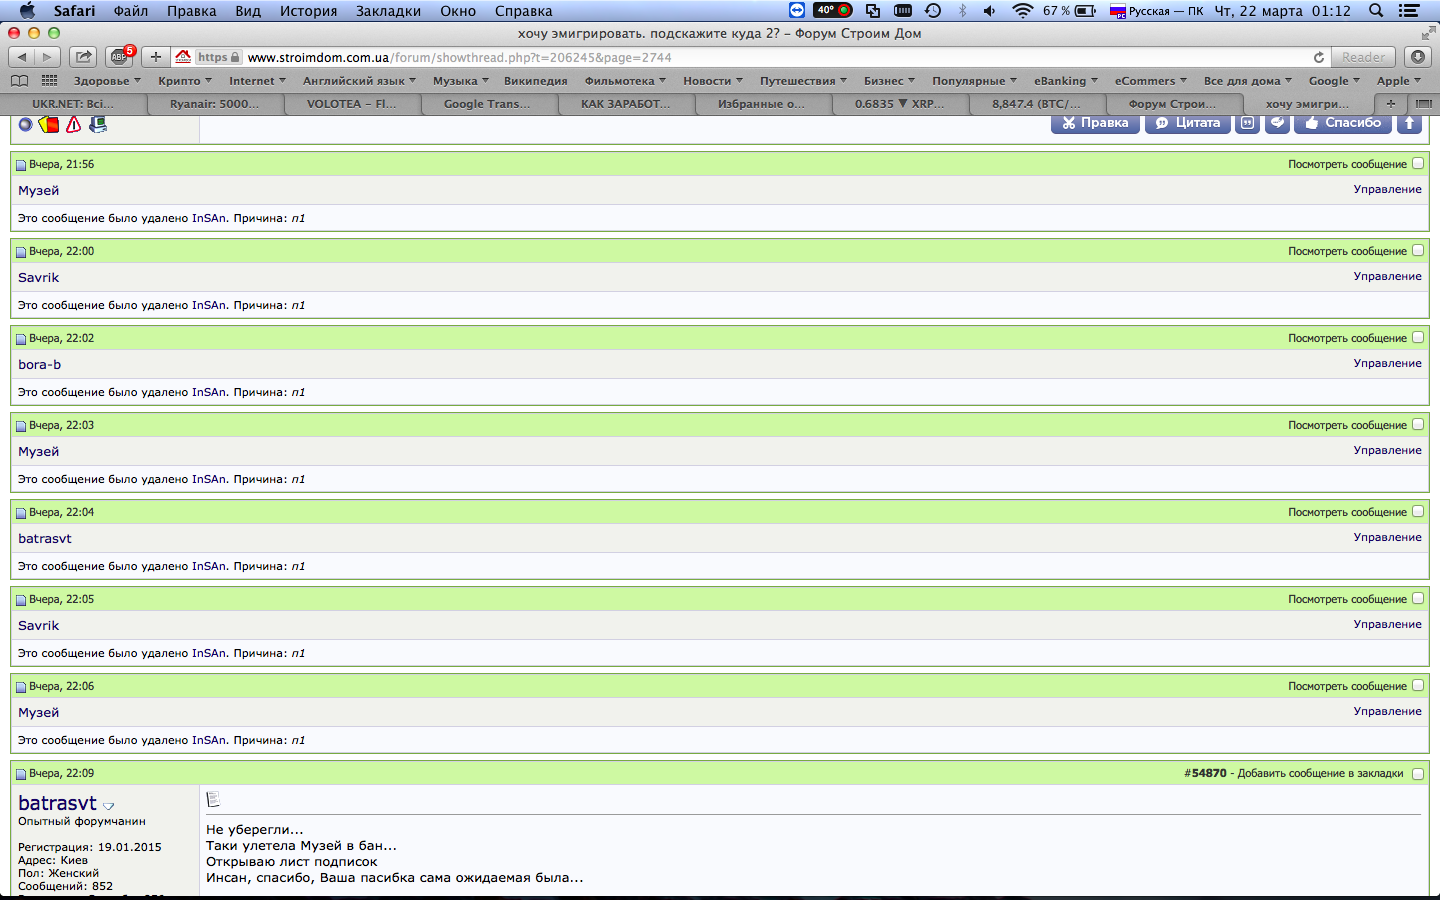This screenshot has width=1440, height=900.
Task: Click the plus Add bookmark toolbar button
Action: click(x=155, y=57)
